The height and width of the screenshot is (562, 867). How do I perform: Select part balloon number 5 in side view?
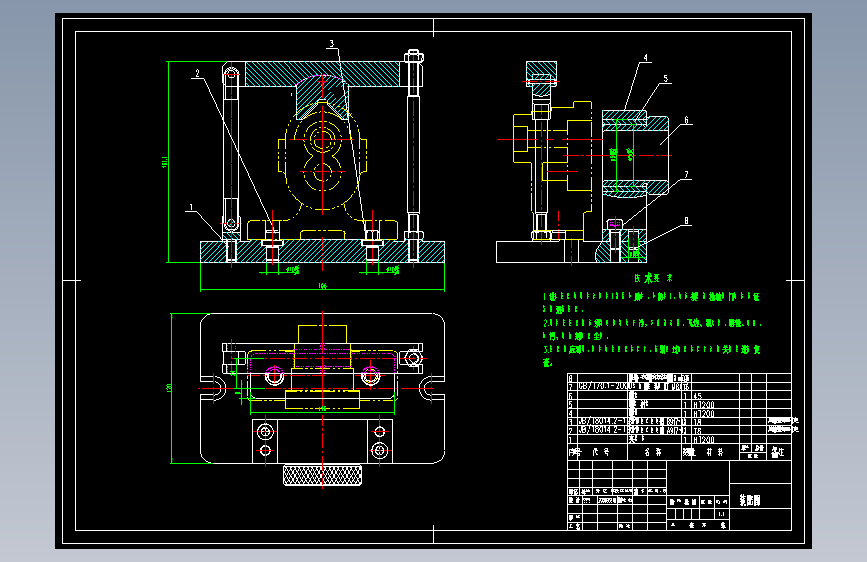pyautogui.click(x=666, y=79)
